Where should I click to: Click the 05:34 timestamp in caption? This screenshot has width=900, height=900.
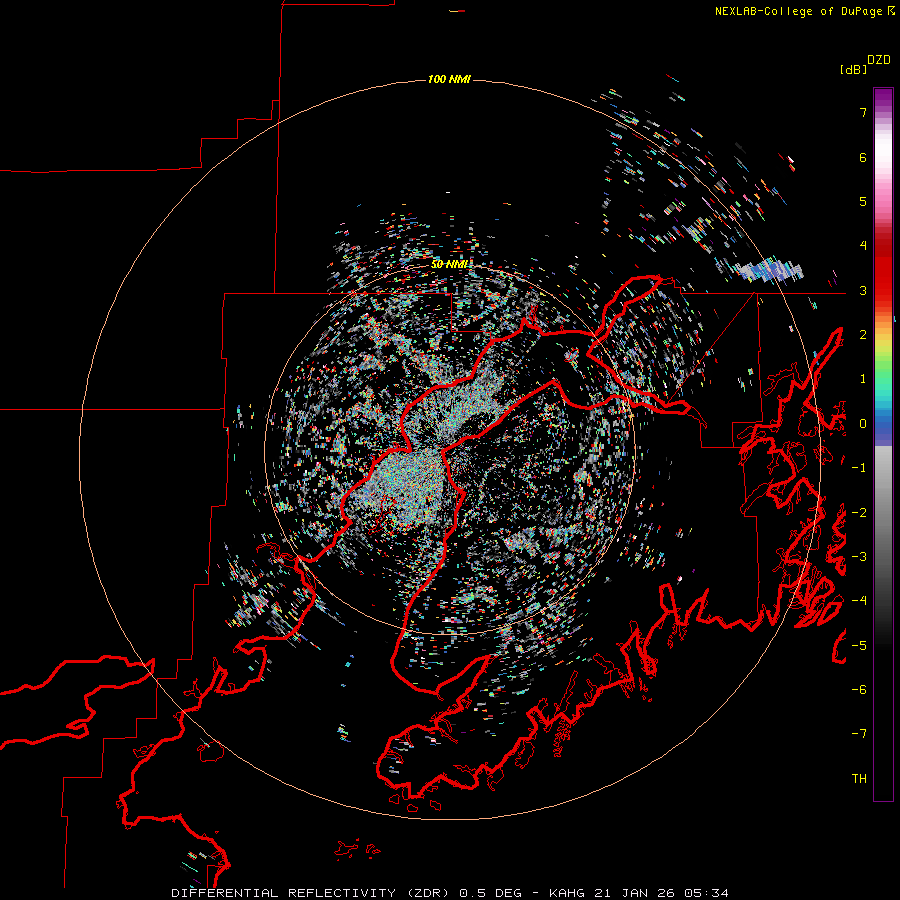[706, 893]
